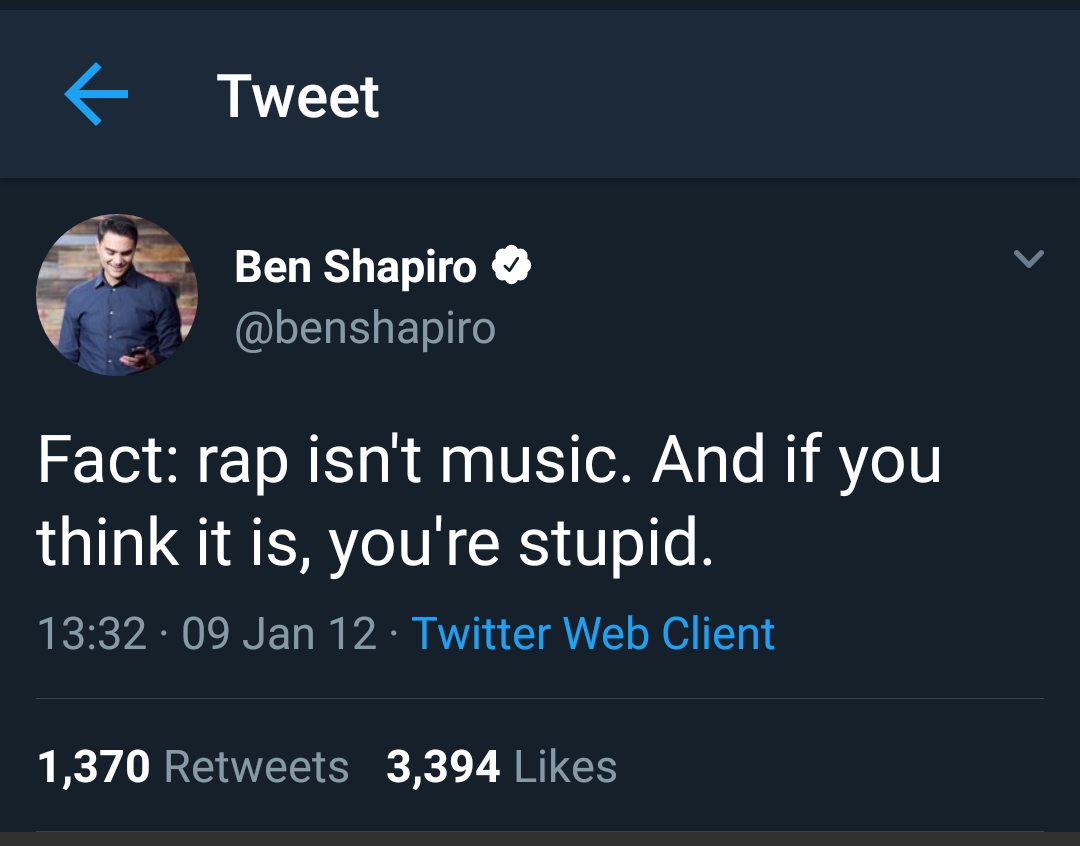
Task: Click the tweet line starting with Fact
Action: 489,461
